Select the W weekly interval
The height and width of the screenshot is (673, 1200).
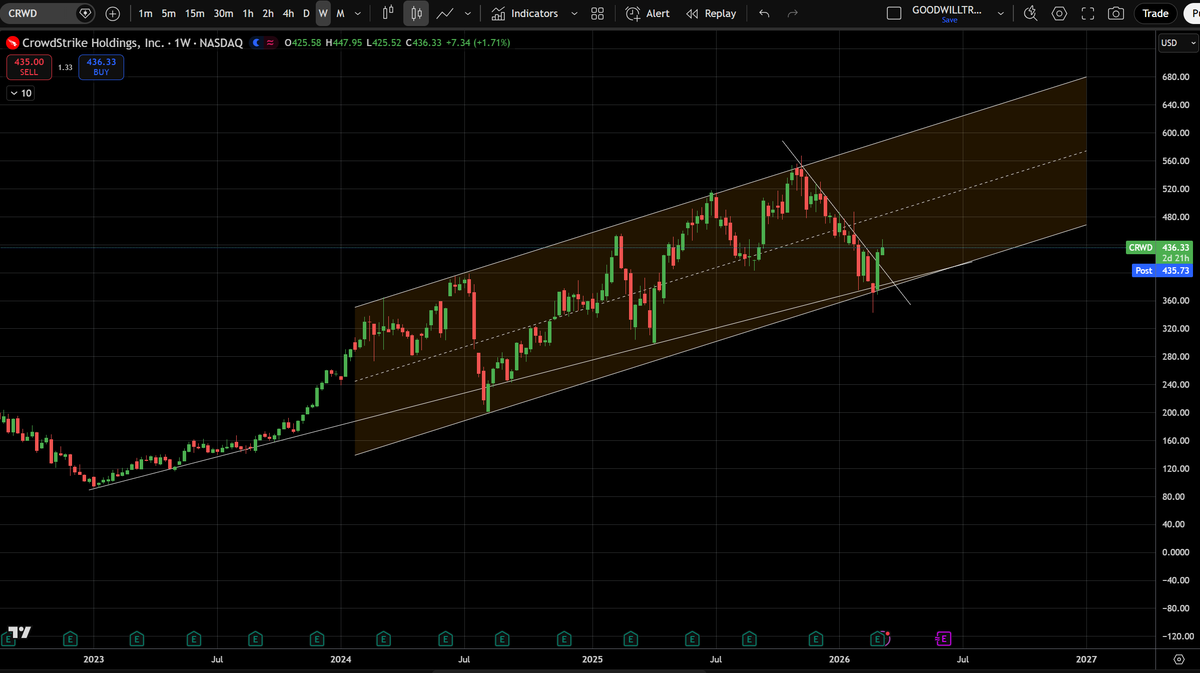point(323,13)
